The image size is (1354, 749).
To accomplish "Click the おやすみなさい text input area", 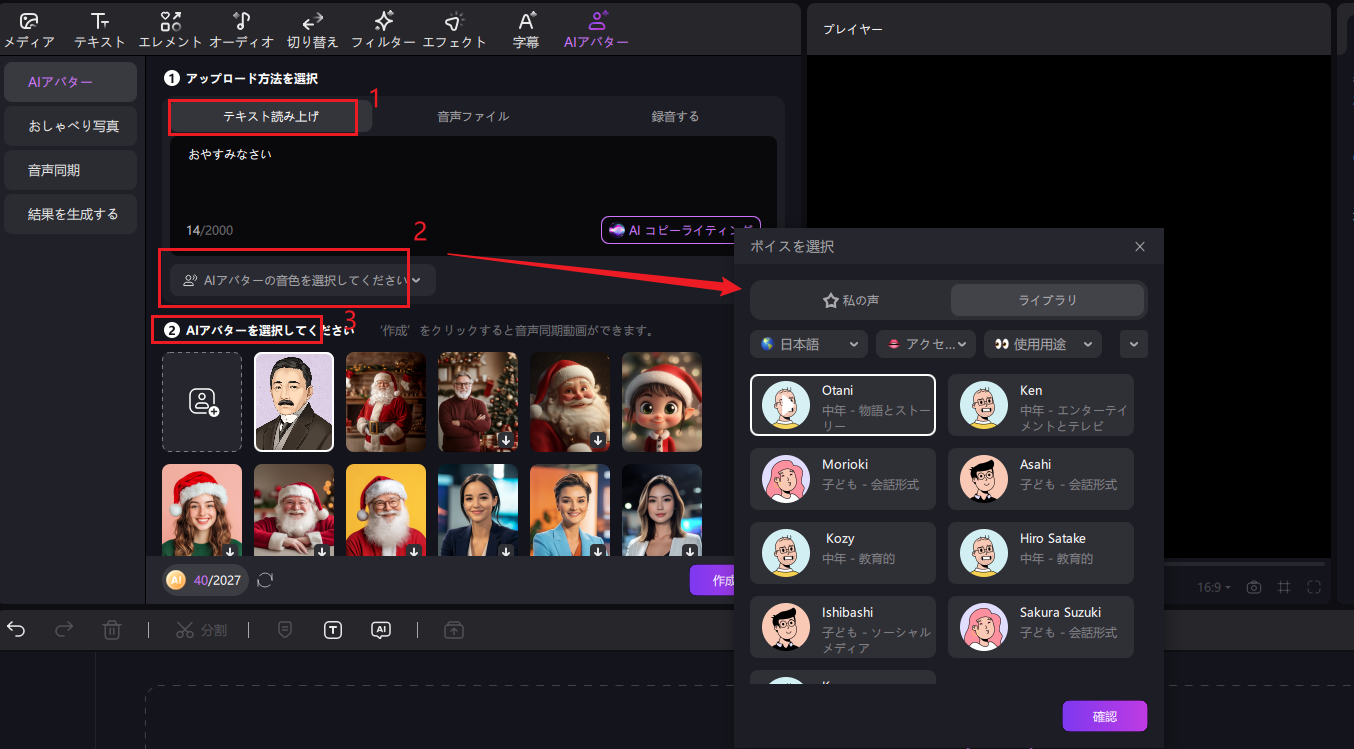I will click(473, 195).
